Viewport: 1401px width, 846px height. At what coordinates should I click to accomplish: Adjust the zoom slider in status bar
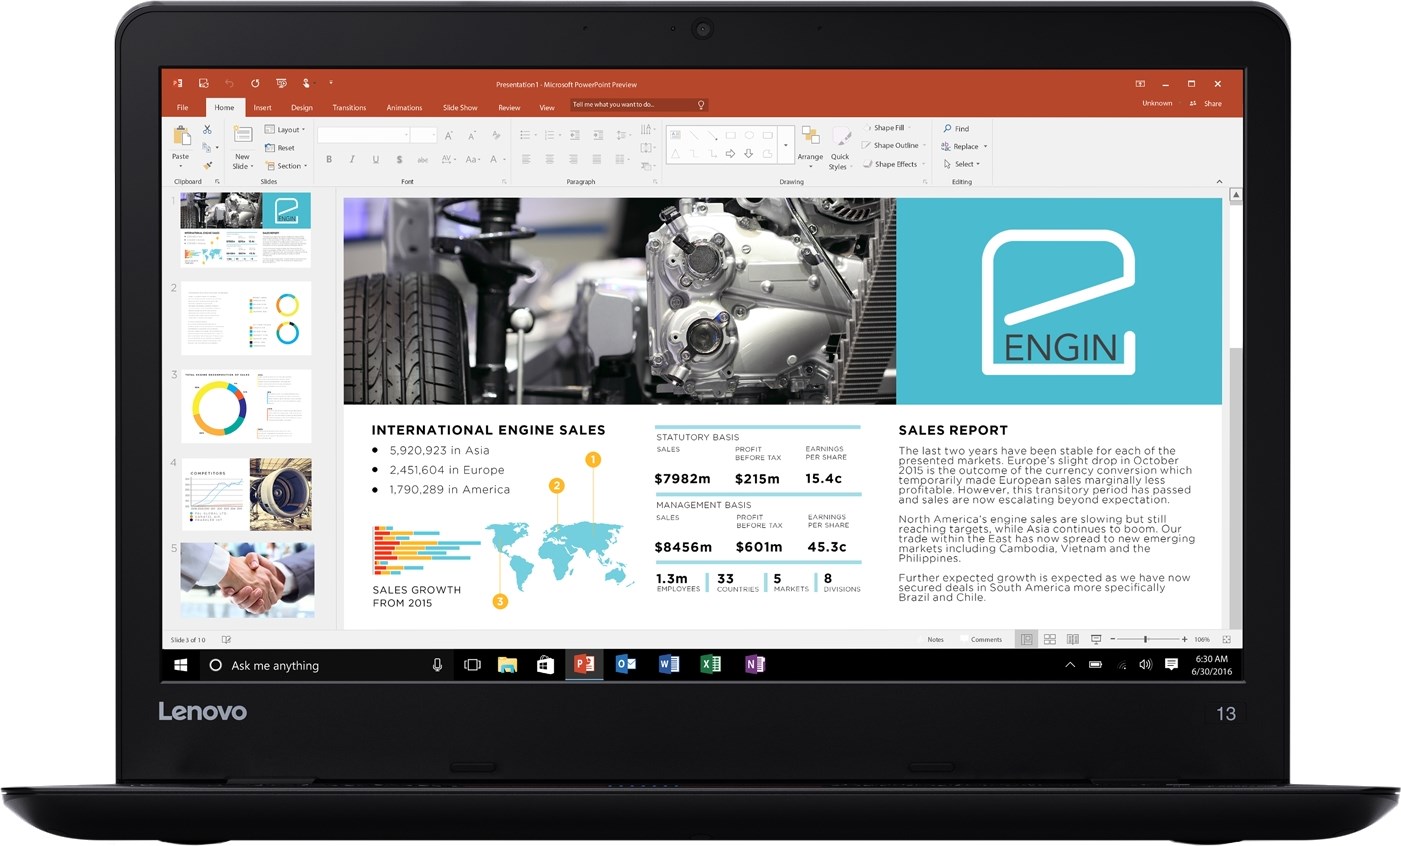[x=1146, y=639]
